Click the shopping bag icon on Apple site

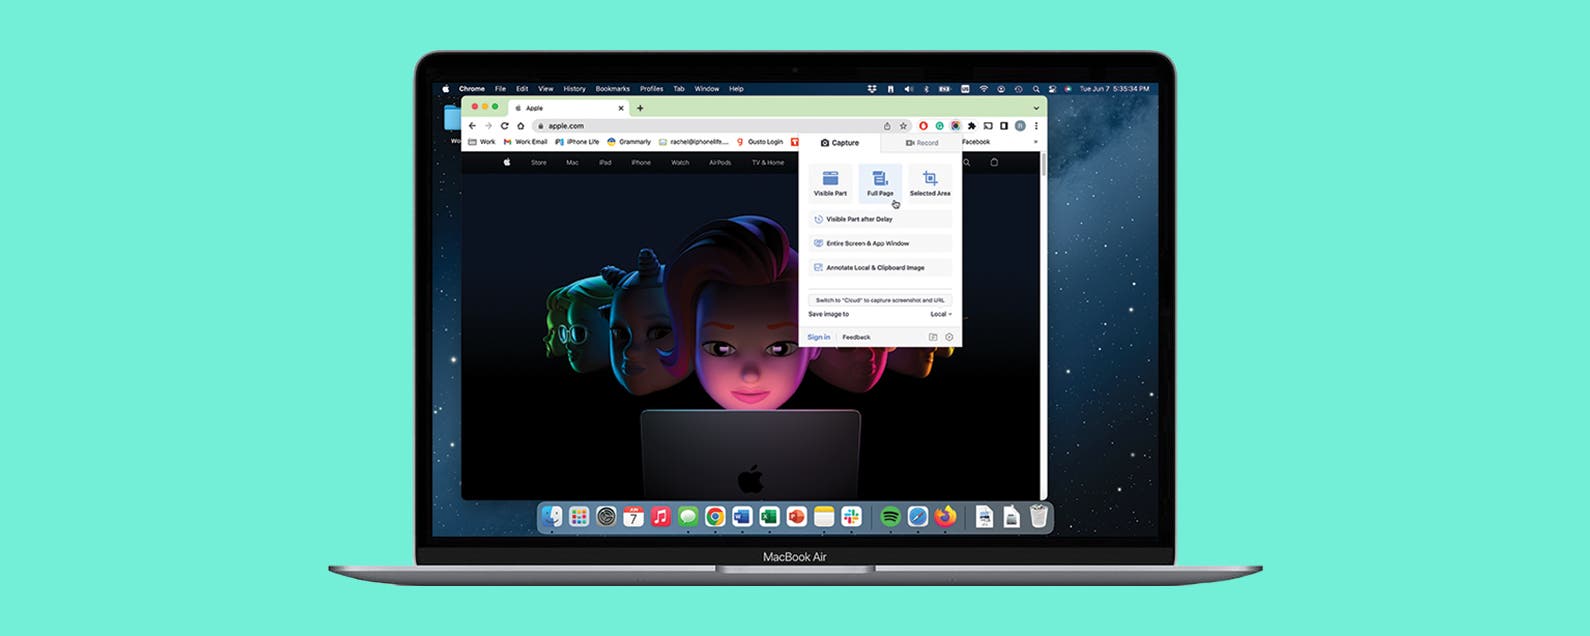point(993,162)
